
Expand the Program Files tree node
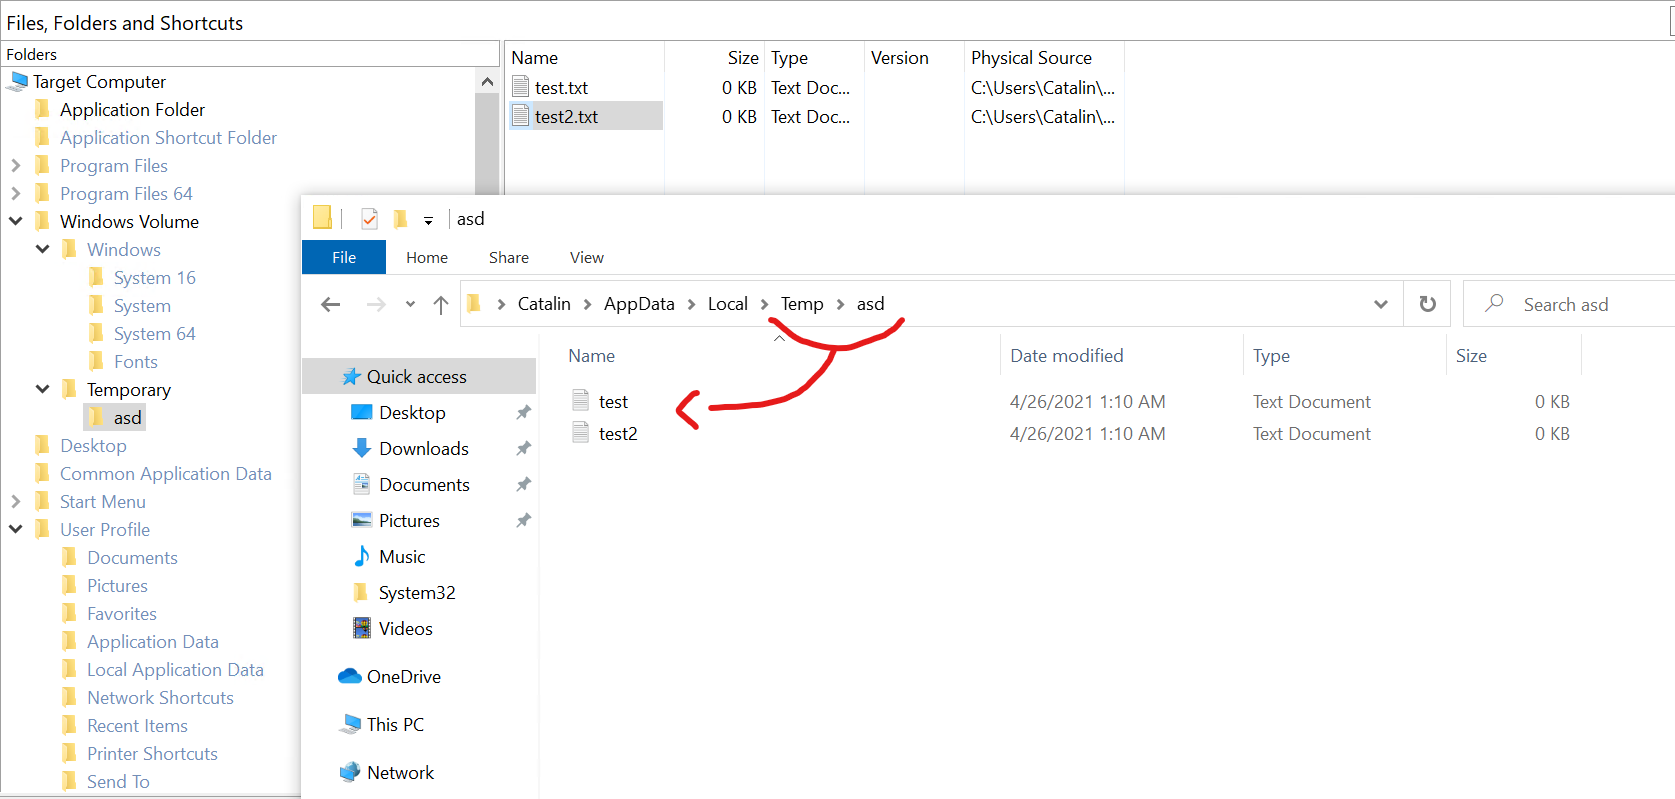(x=15, y=166)
